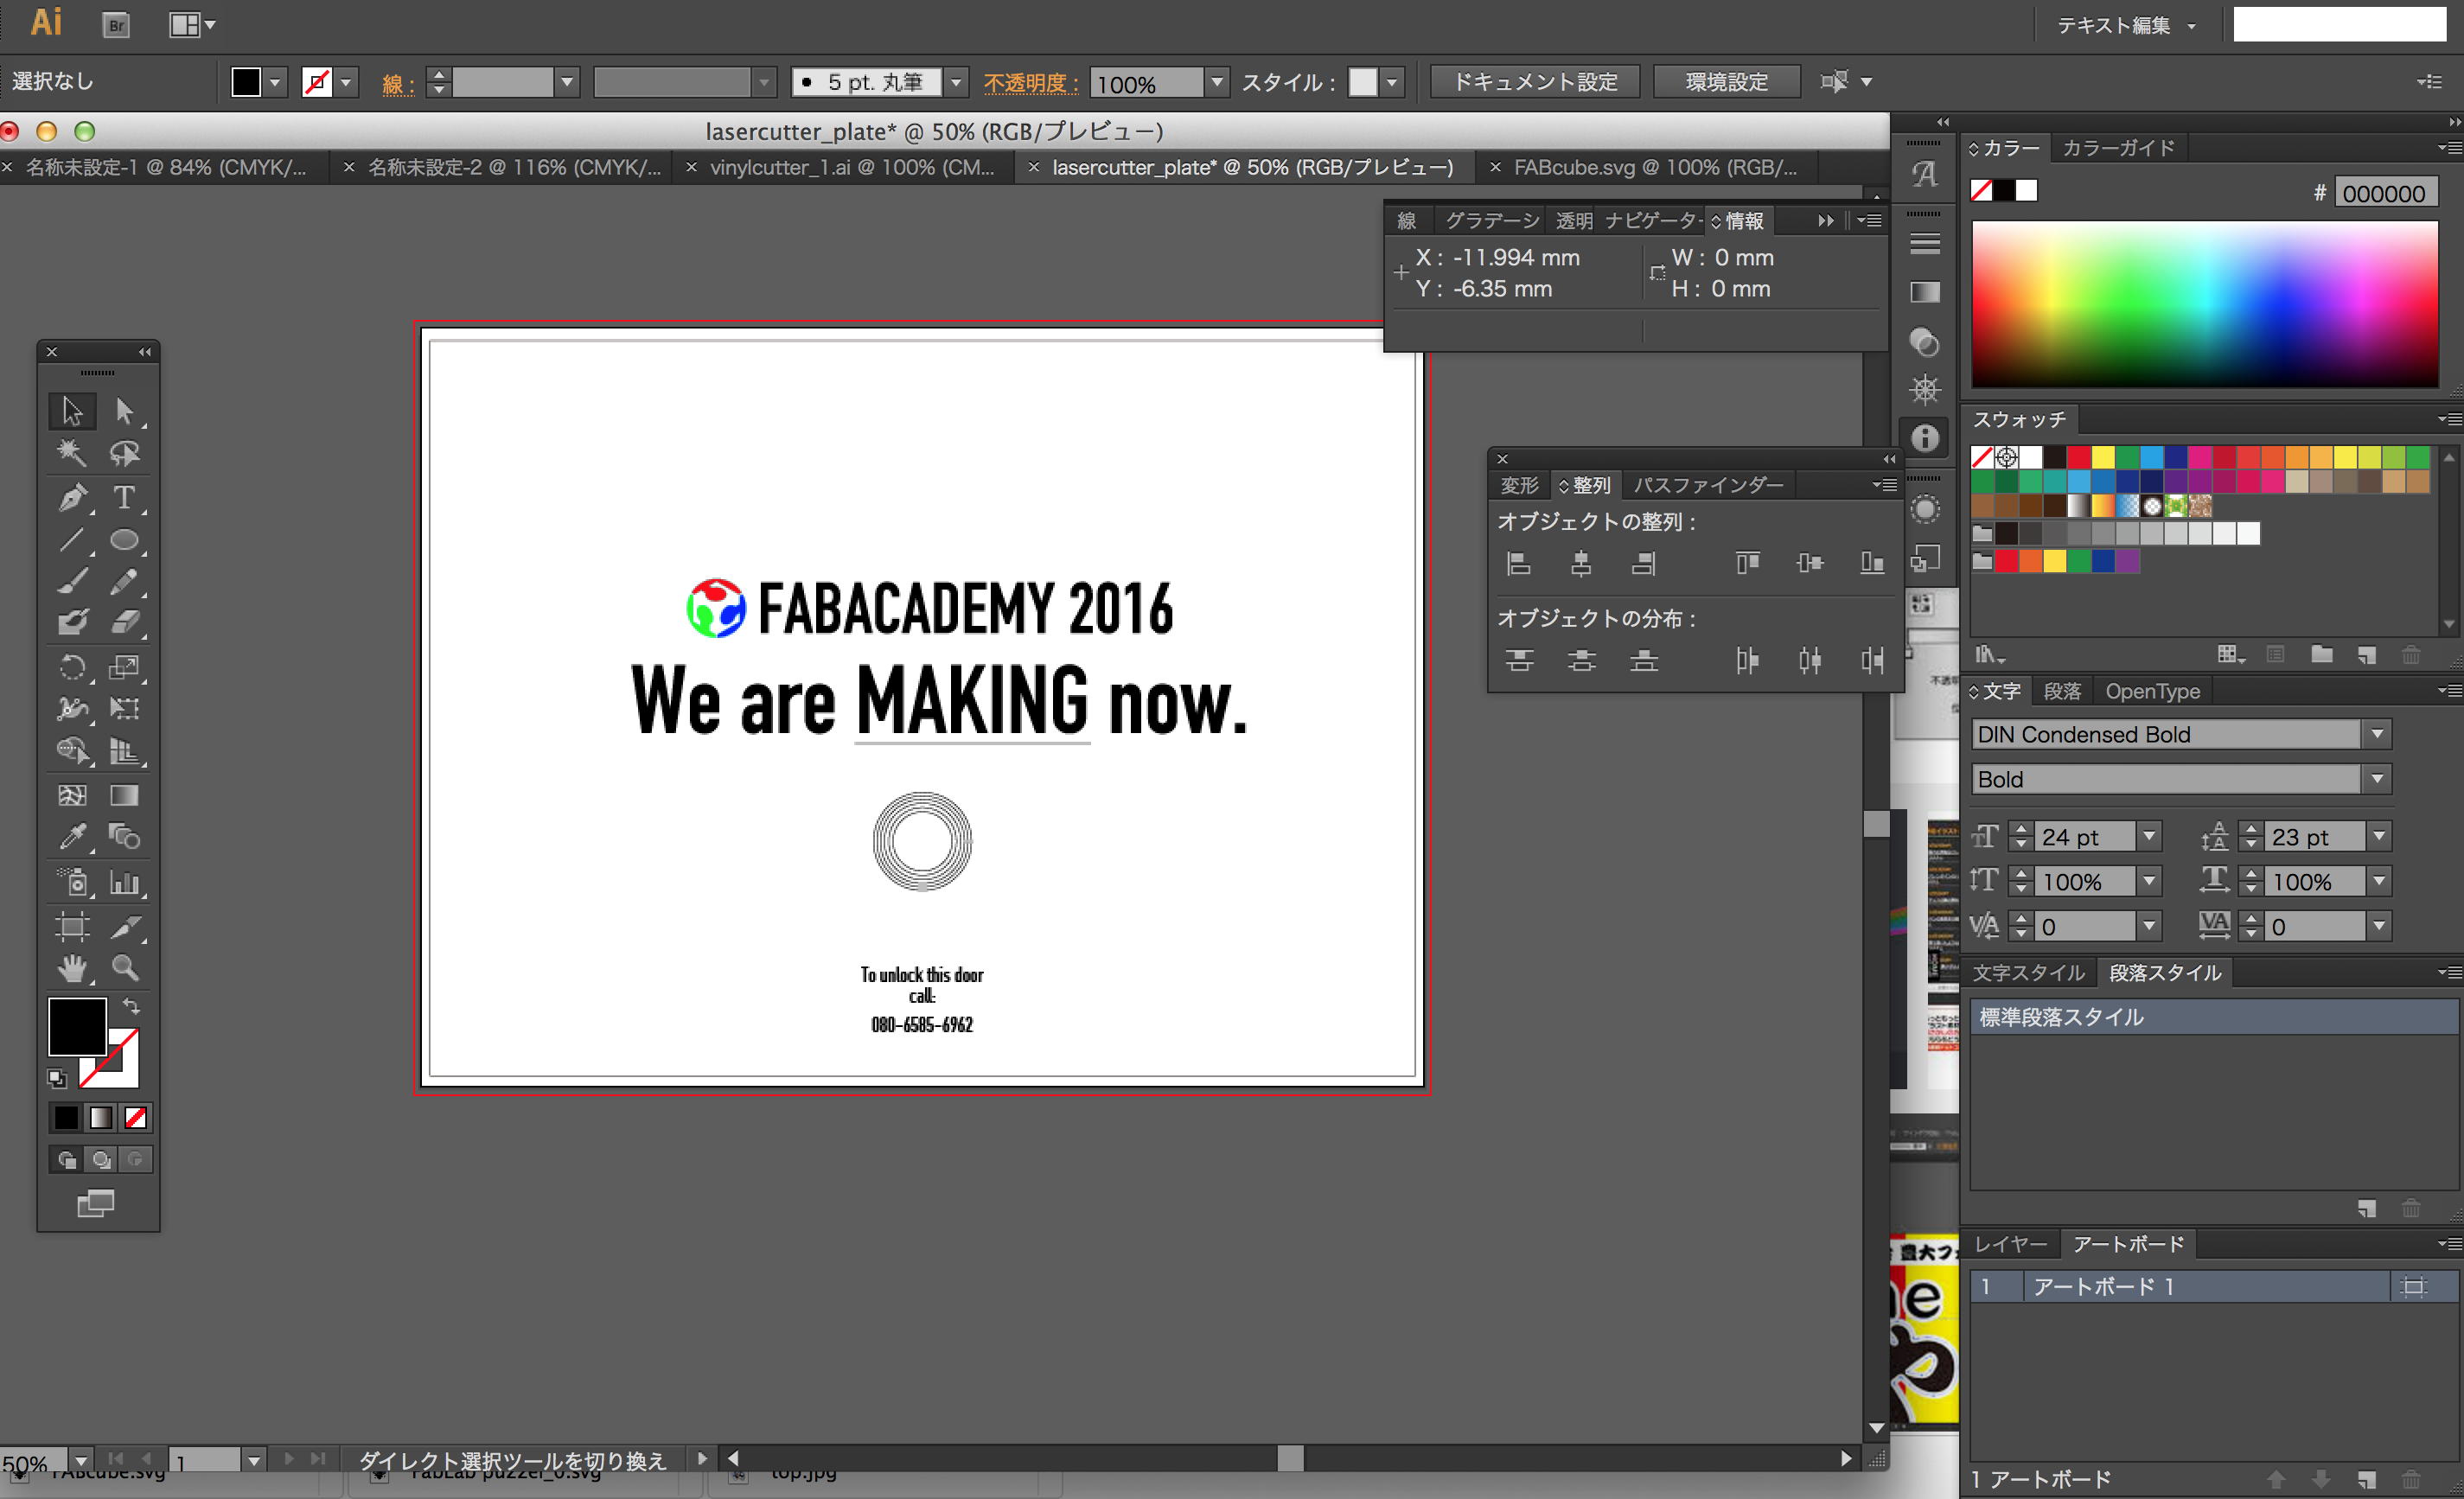Switch to FABcube.svg document tab
Screen dimensions: 2464x1499
point(1655,168)
